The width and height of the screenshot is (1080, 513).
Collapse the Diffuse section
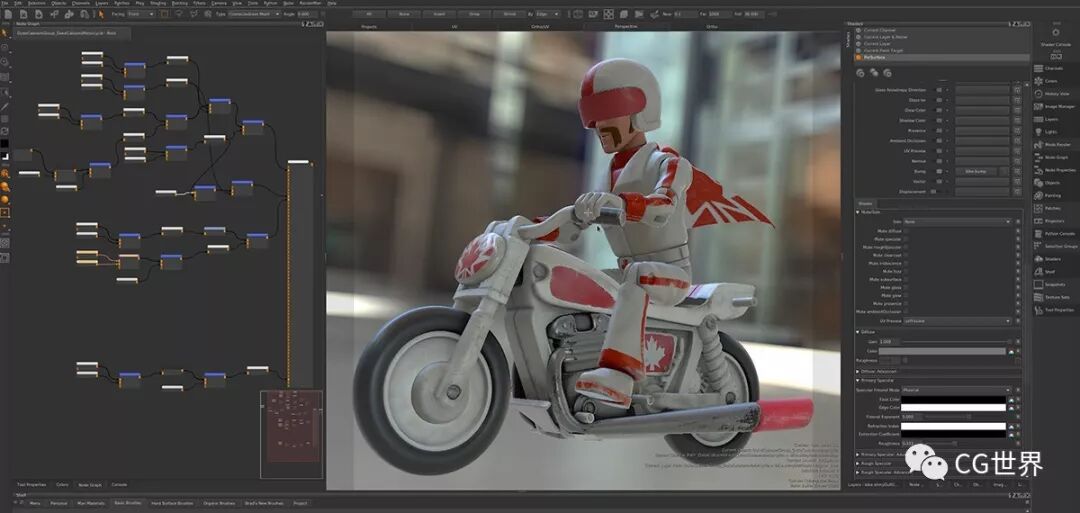click(858, 332)
